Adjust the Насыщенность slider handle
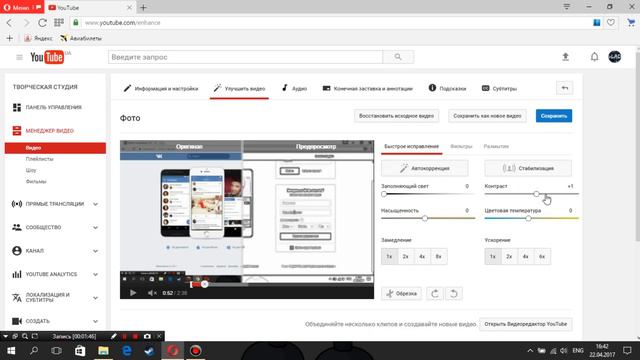 [x=425, y=218]
